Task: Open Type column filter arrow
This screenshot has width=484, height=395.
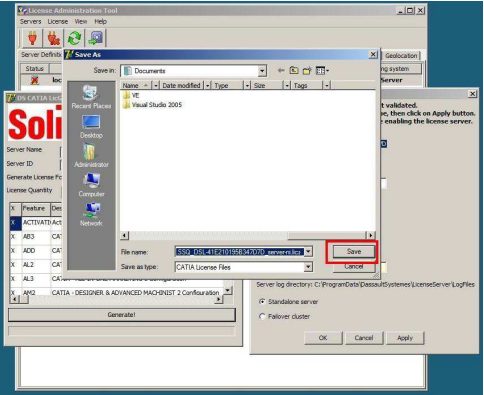Action: 247,86
